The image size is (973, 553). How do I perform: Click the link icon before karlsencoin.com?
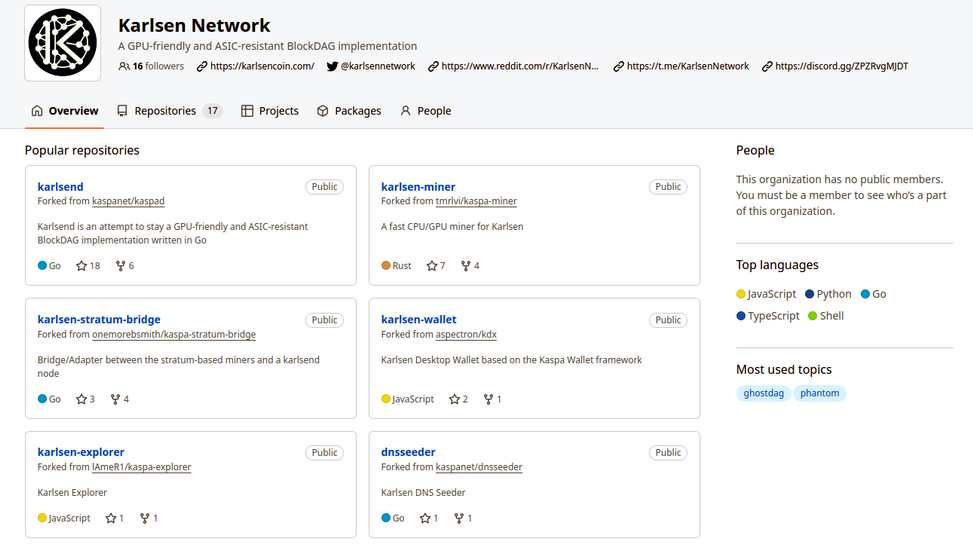click(x=202, y=66)
